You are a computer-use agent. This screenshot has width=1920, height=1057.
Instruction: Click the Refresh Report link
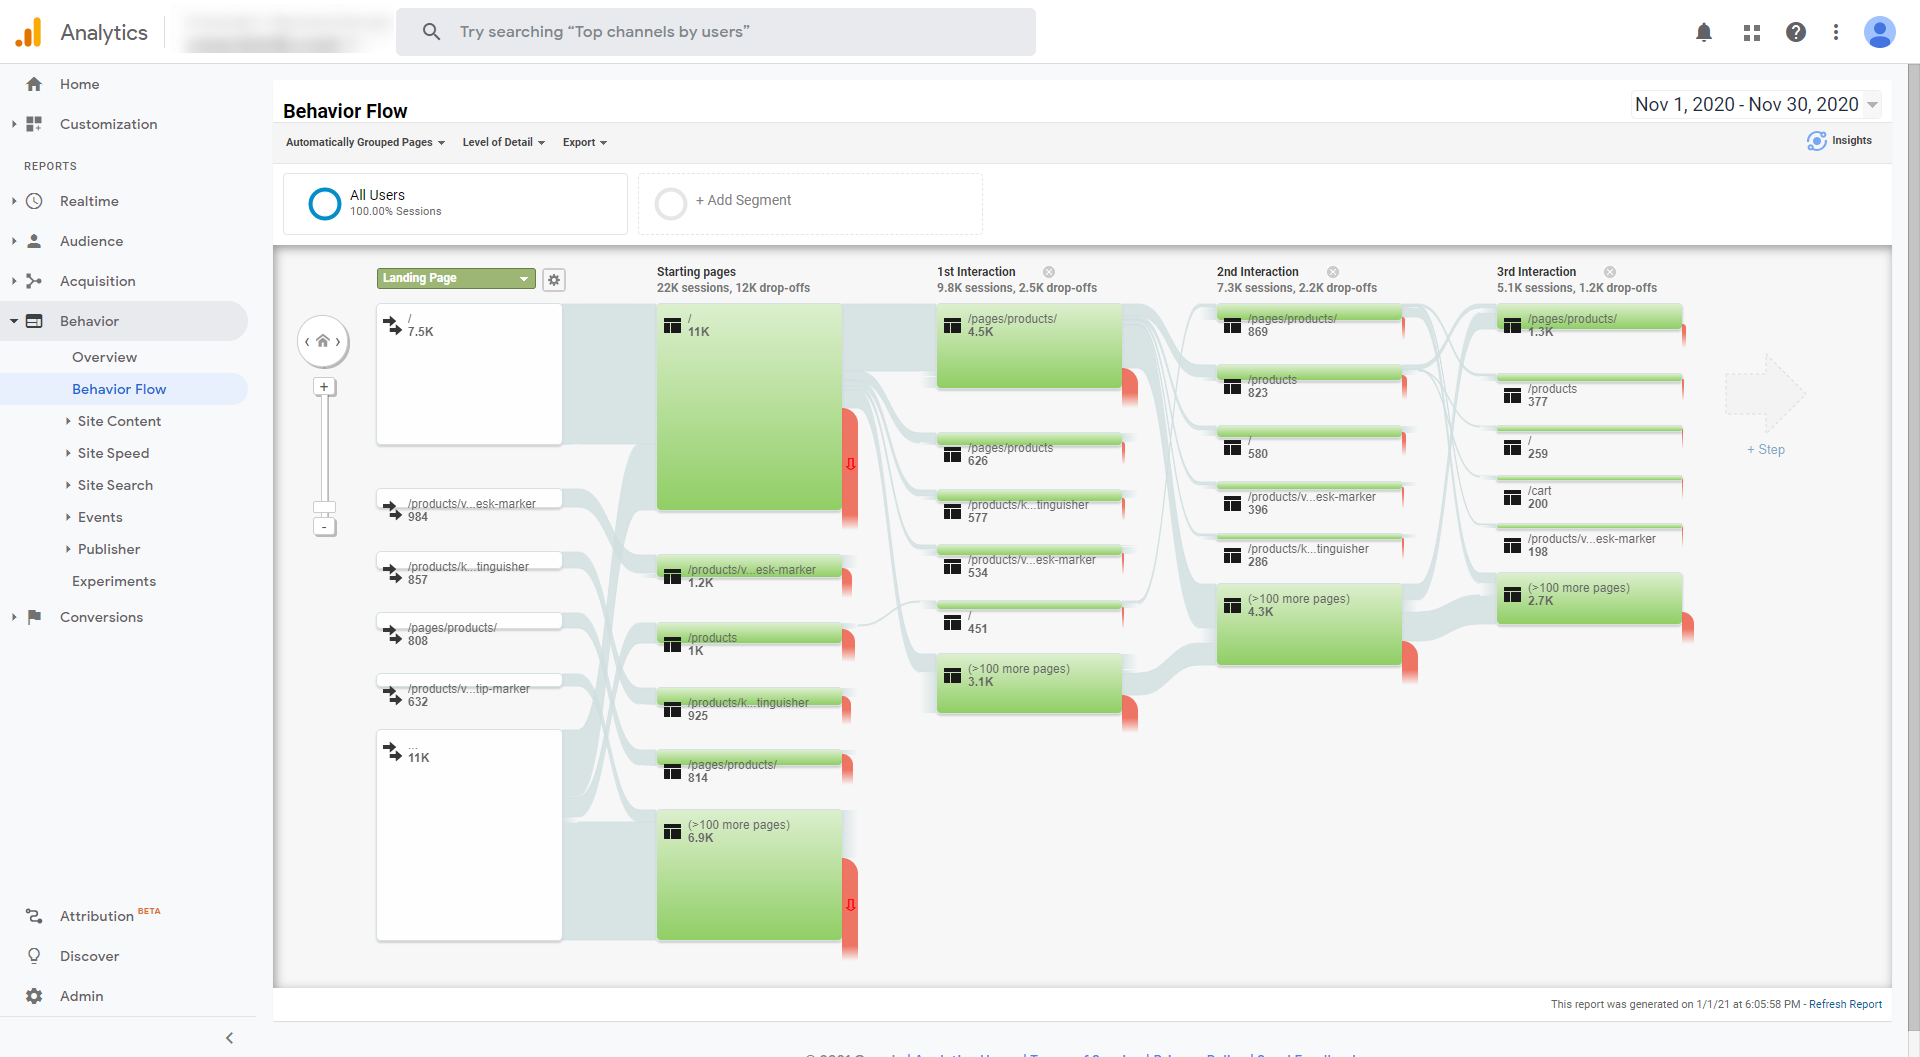(x=1845, y=1004)
